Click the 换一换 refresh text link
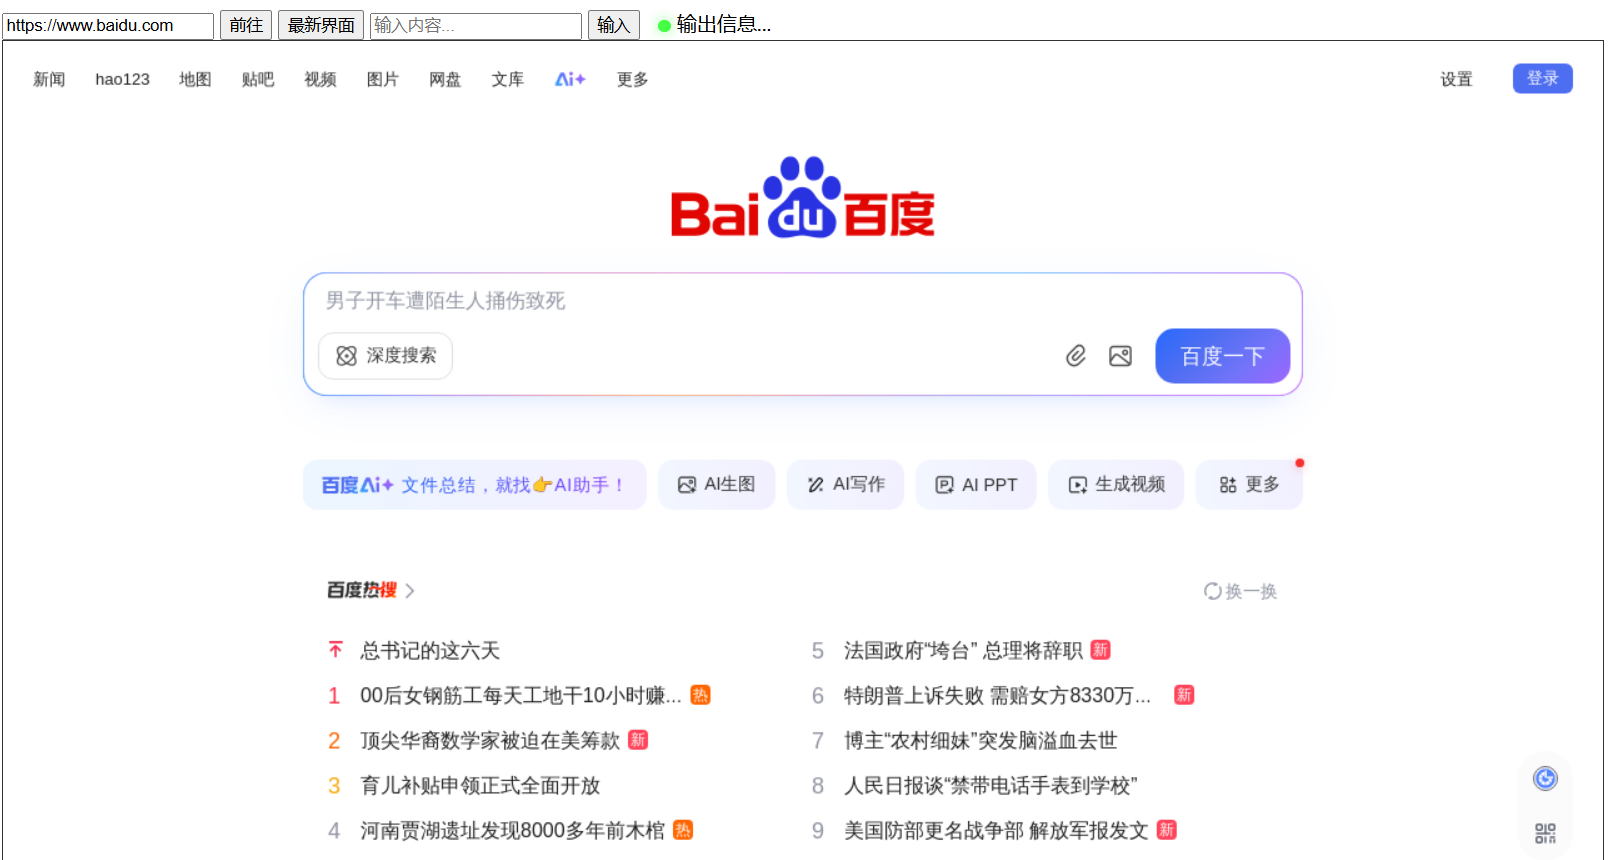 click(x=1251, y=591)
